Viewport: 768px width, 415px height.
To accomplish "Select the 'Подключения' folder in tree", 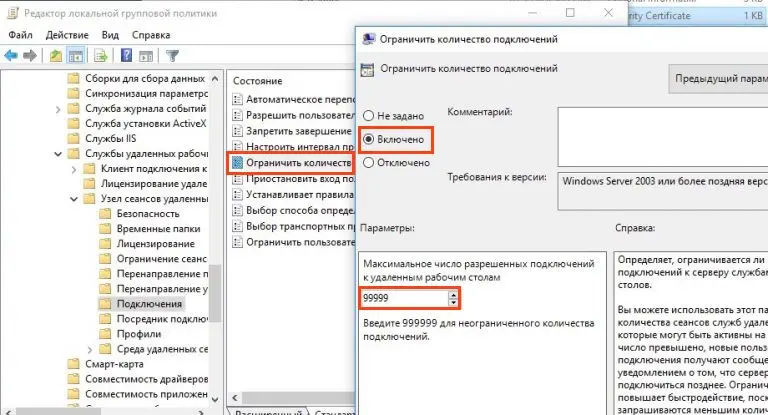I will click(149, 303).
